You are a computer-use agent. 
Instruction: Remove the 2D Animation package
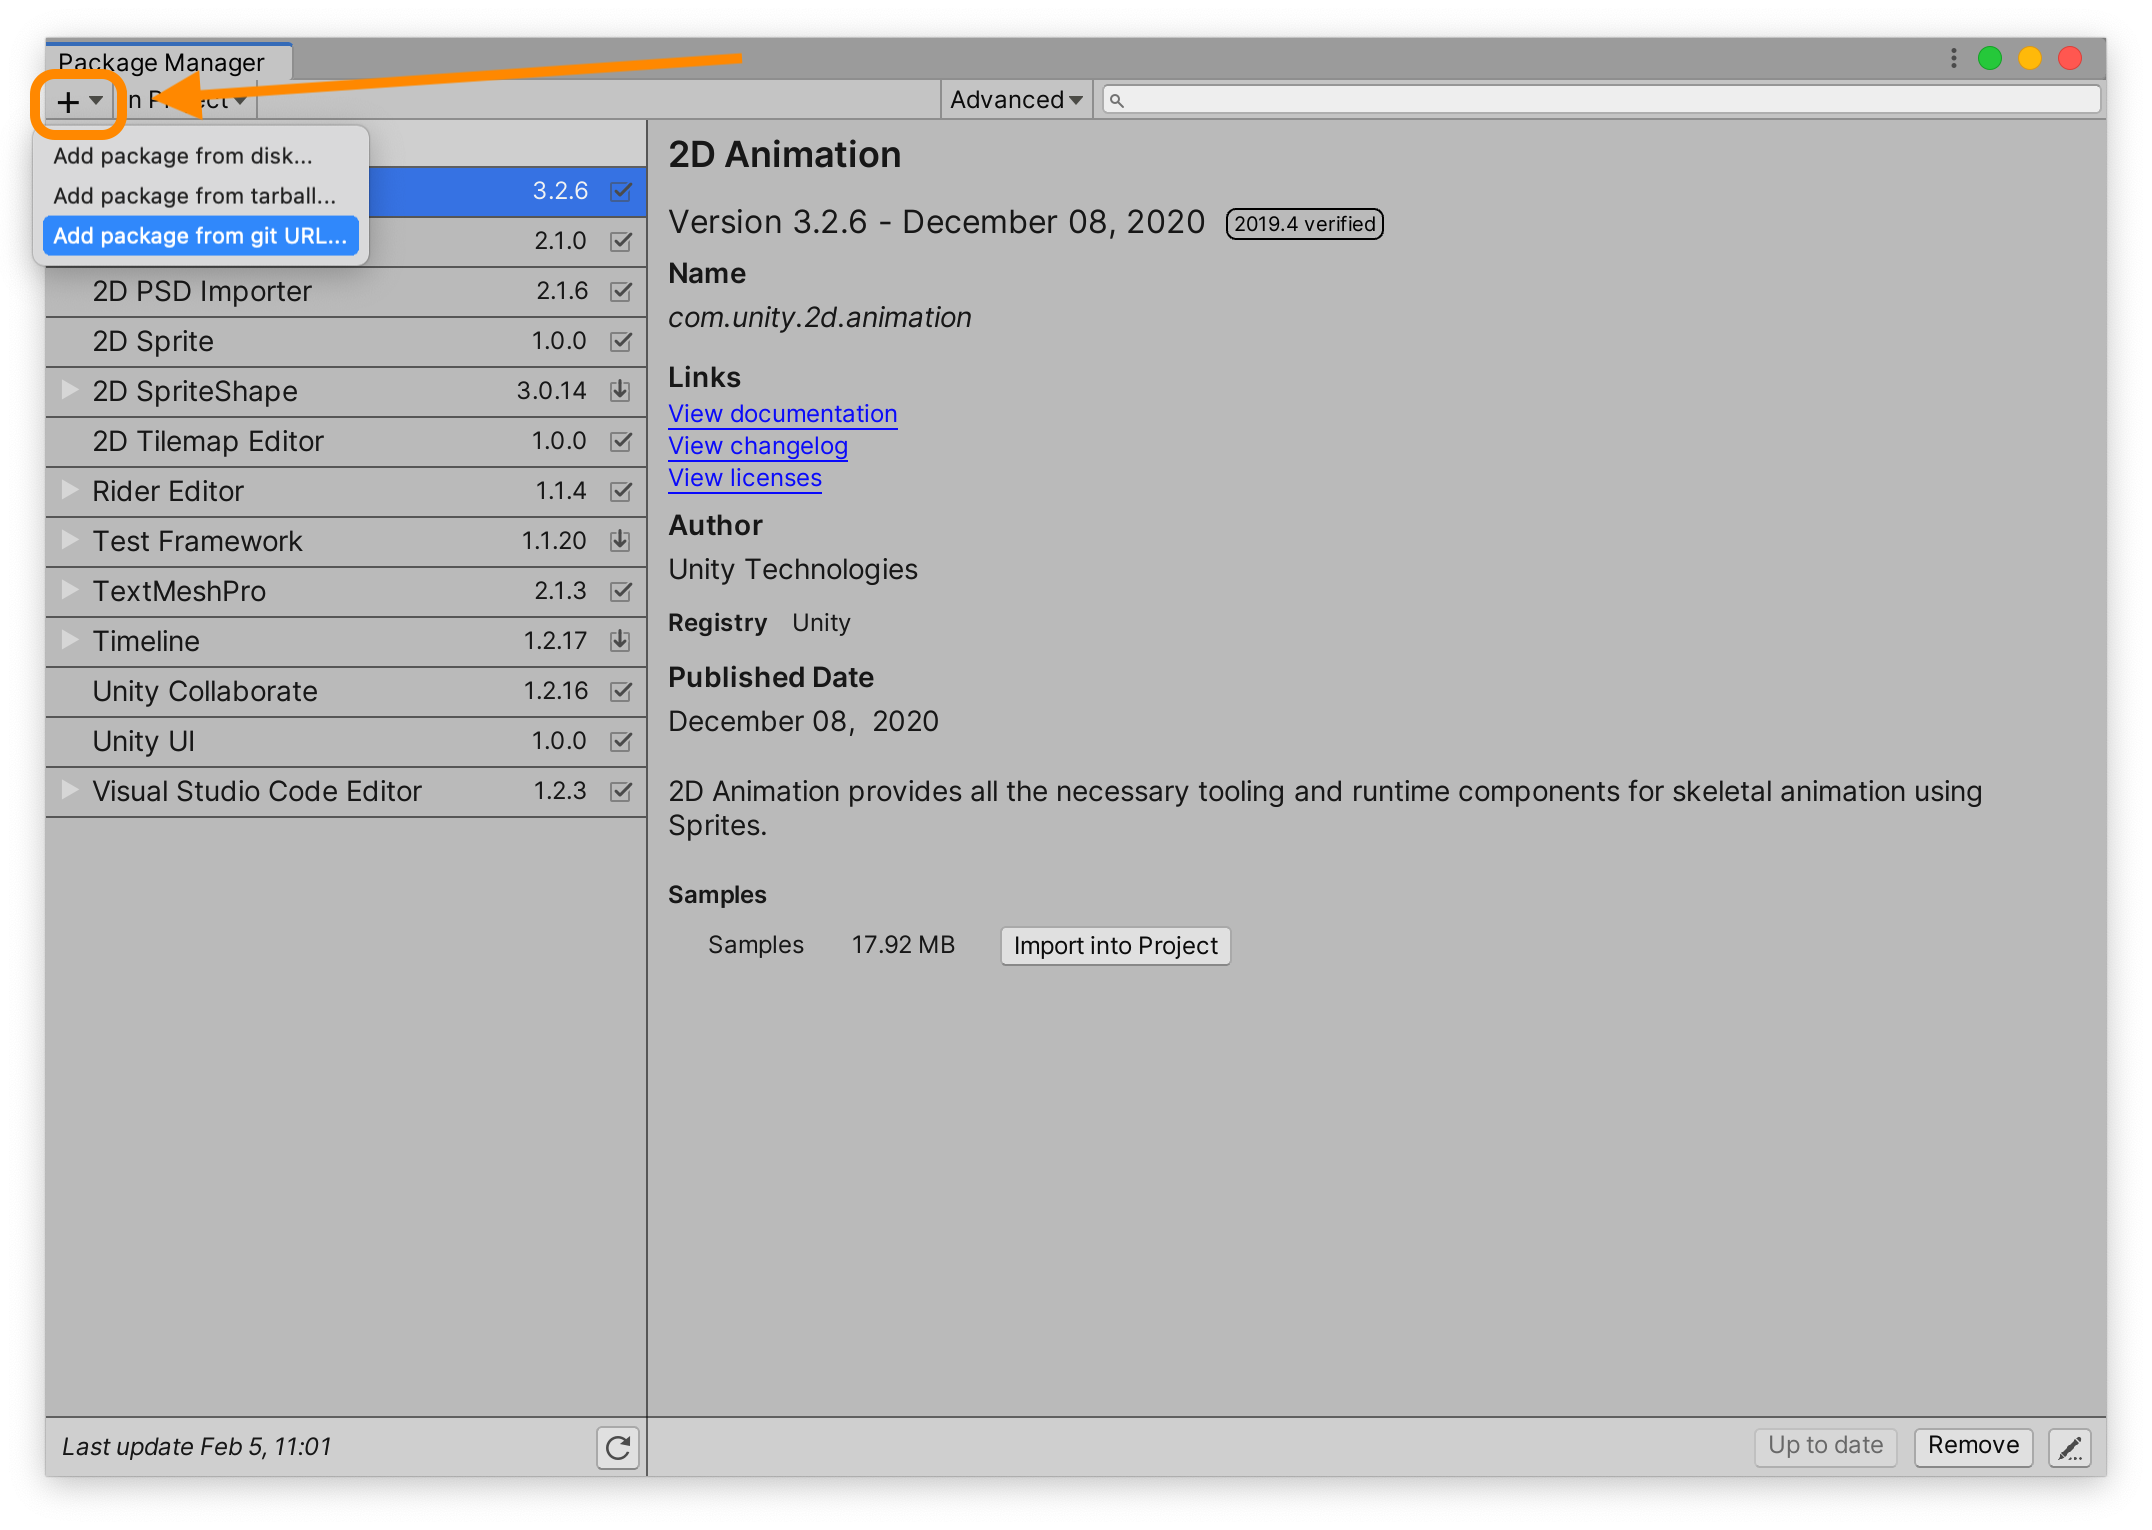pyautogui.click(x=1971, y=1446)
